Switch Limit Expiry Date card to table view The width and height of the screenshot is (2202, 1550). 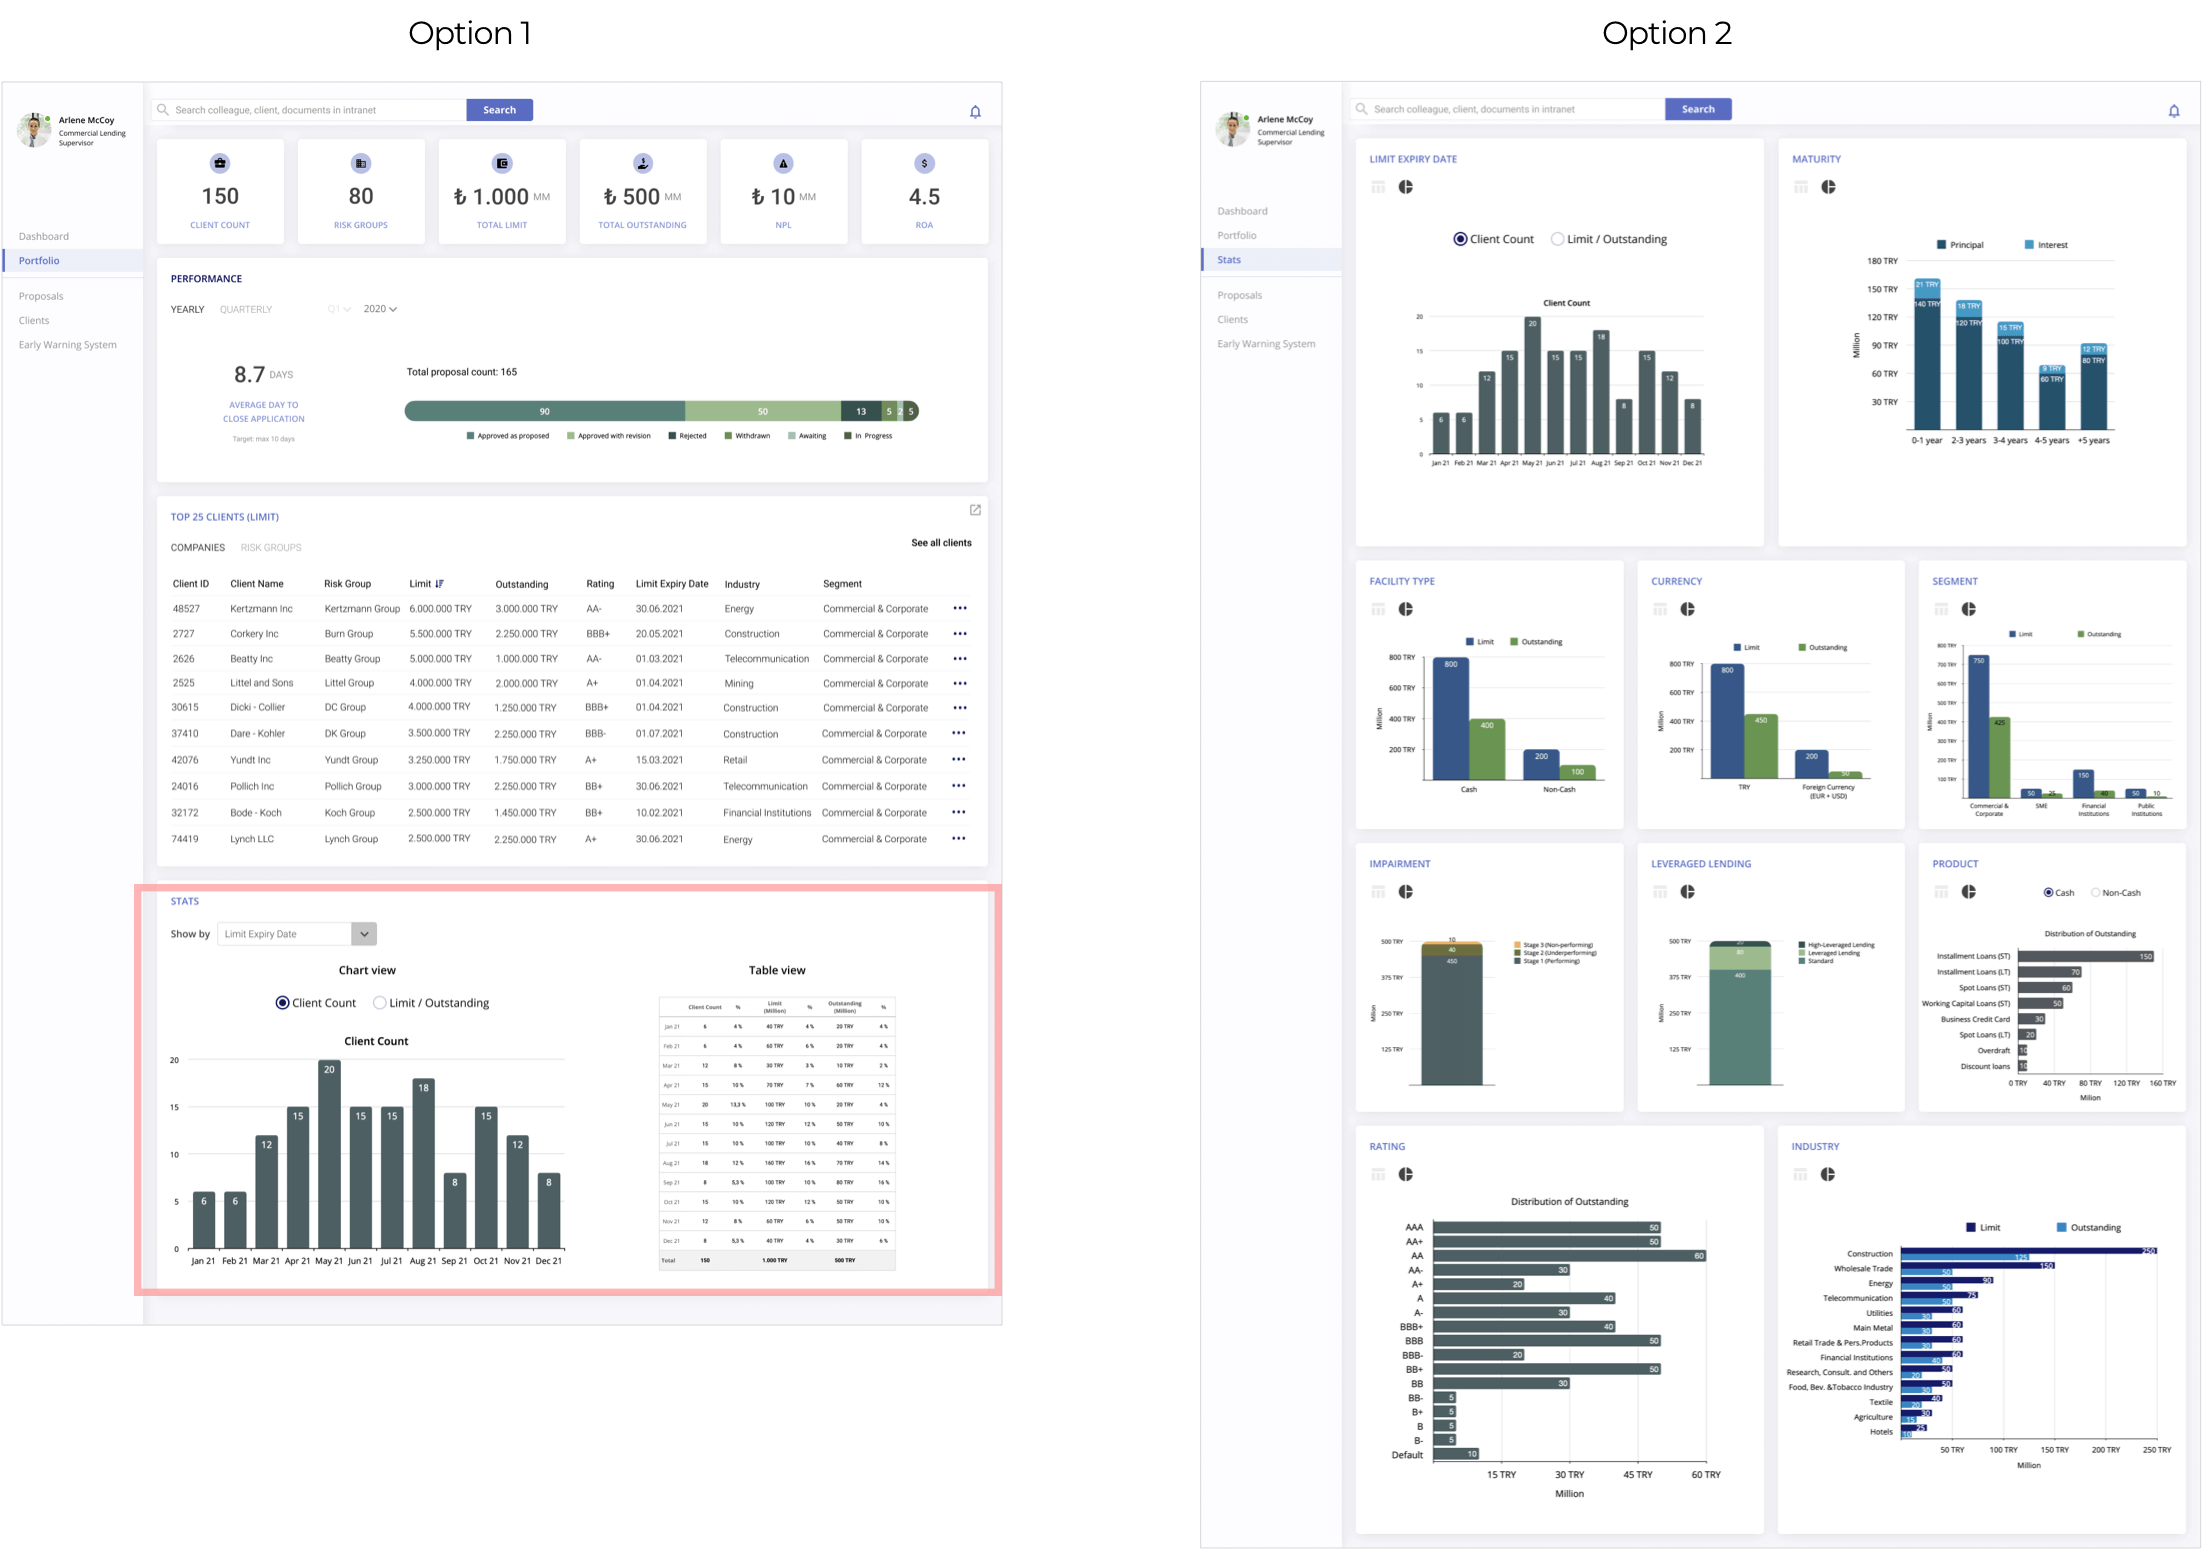coord(1378,187)
